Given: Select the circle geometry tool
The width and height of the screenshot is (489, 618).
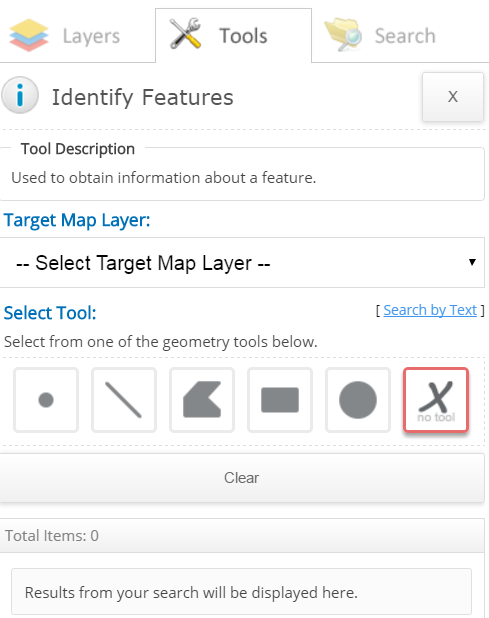Looking at the screenshot, I should 358,400.
